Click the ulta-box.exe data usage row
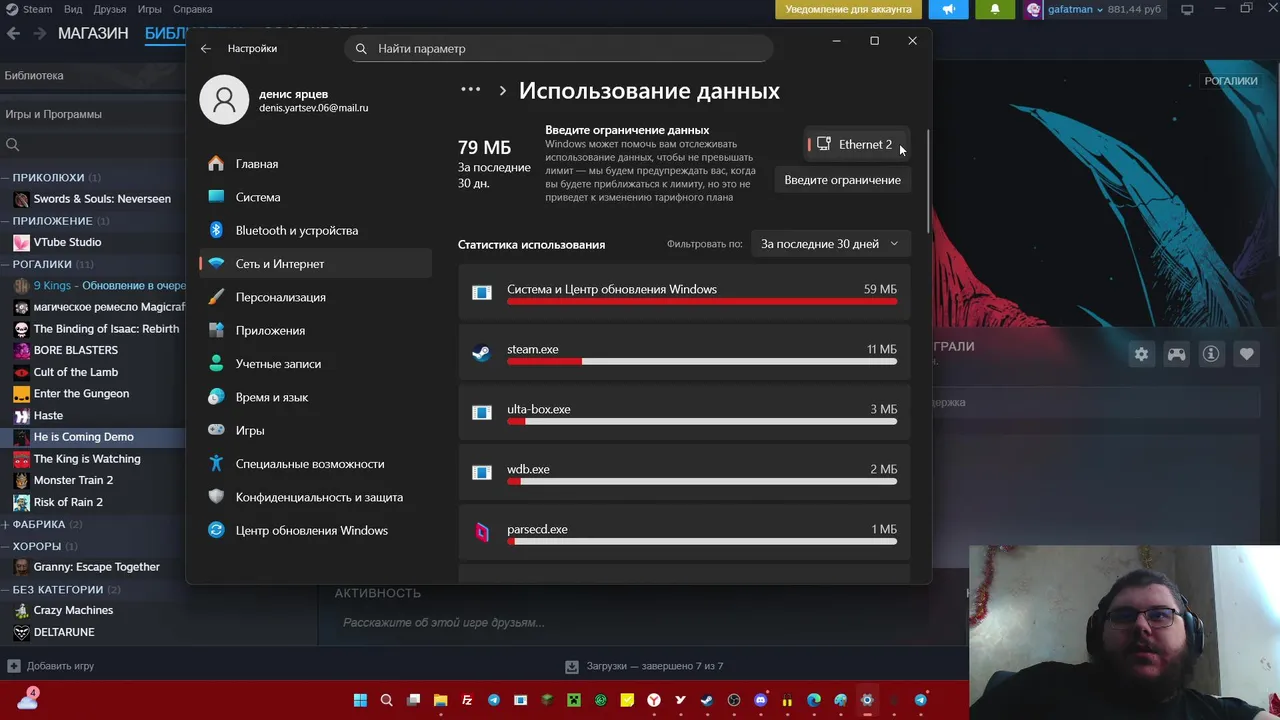1280x720 pixels. click(x=684, y=413)
